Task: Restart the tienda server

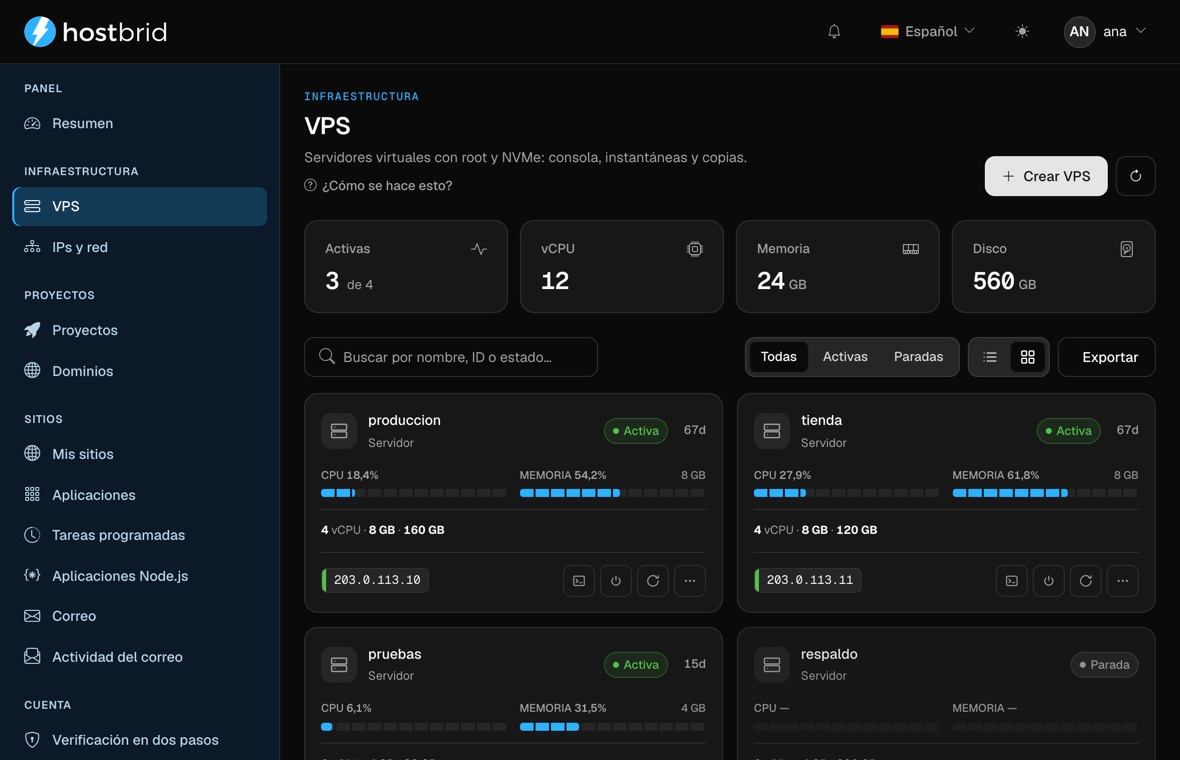Action: pos(1085,581)
